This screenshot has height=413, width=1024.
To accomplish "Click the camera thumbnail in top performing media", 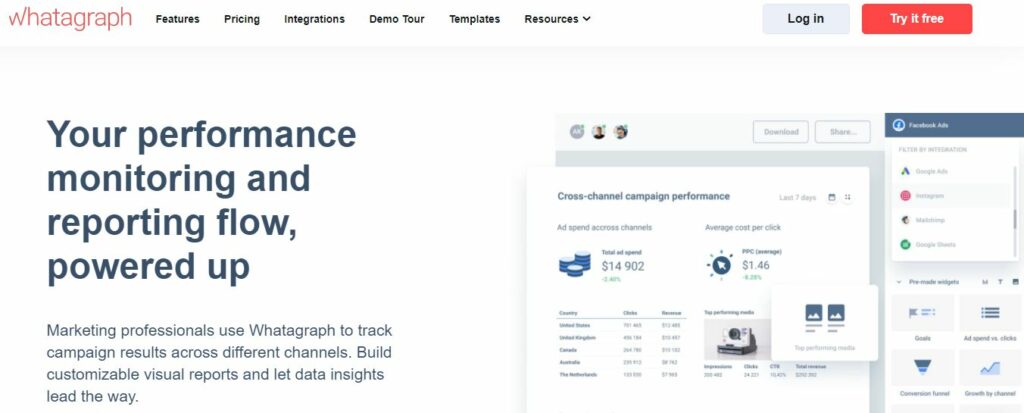I will click(x=737, y=339).
